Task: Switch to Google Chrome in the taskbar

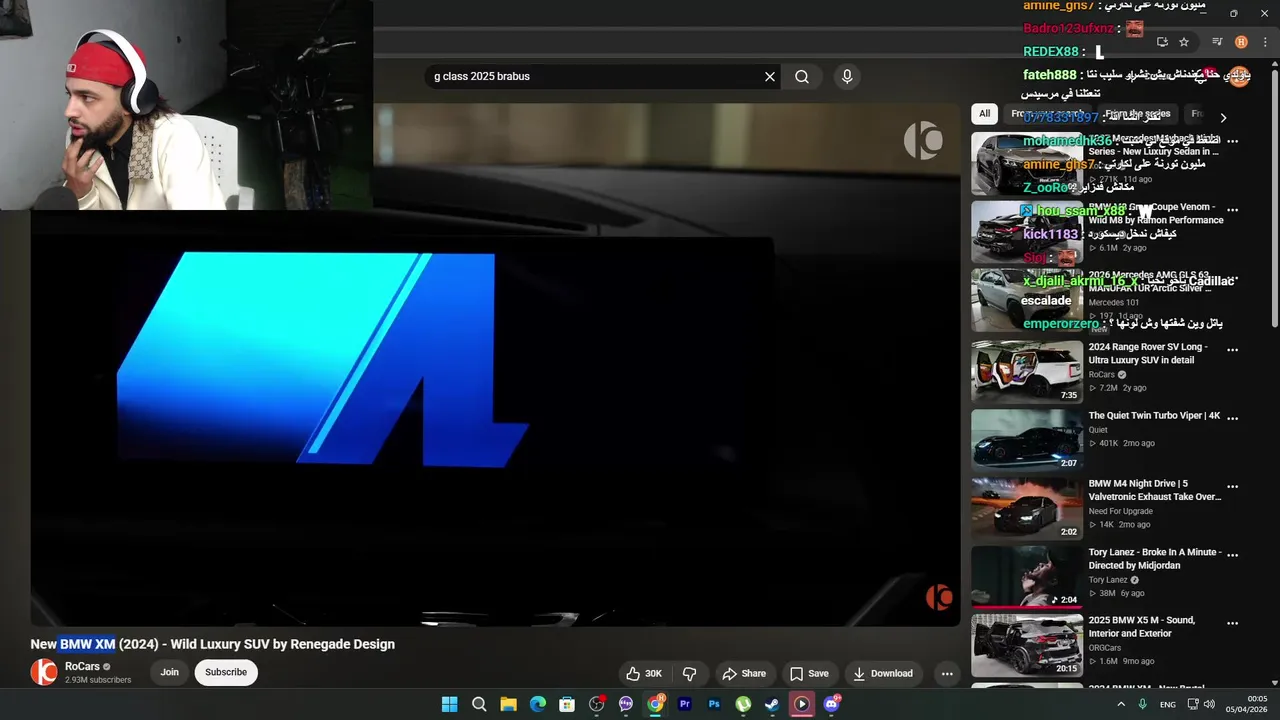Action: click(x=655, y=704)
